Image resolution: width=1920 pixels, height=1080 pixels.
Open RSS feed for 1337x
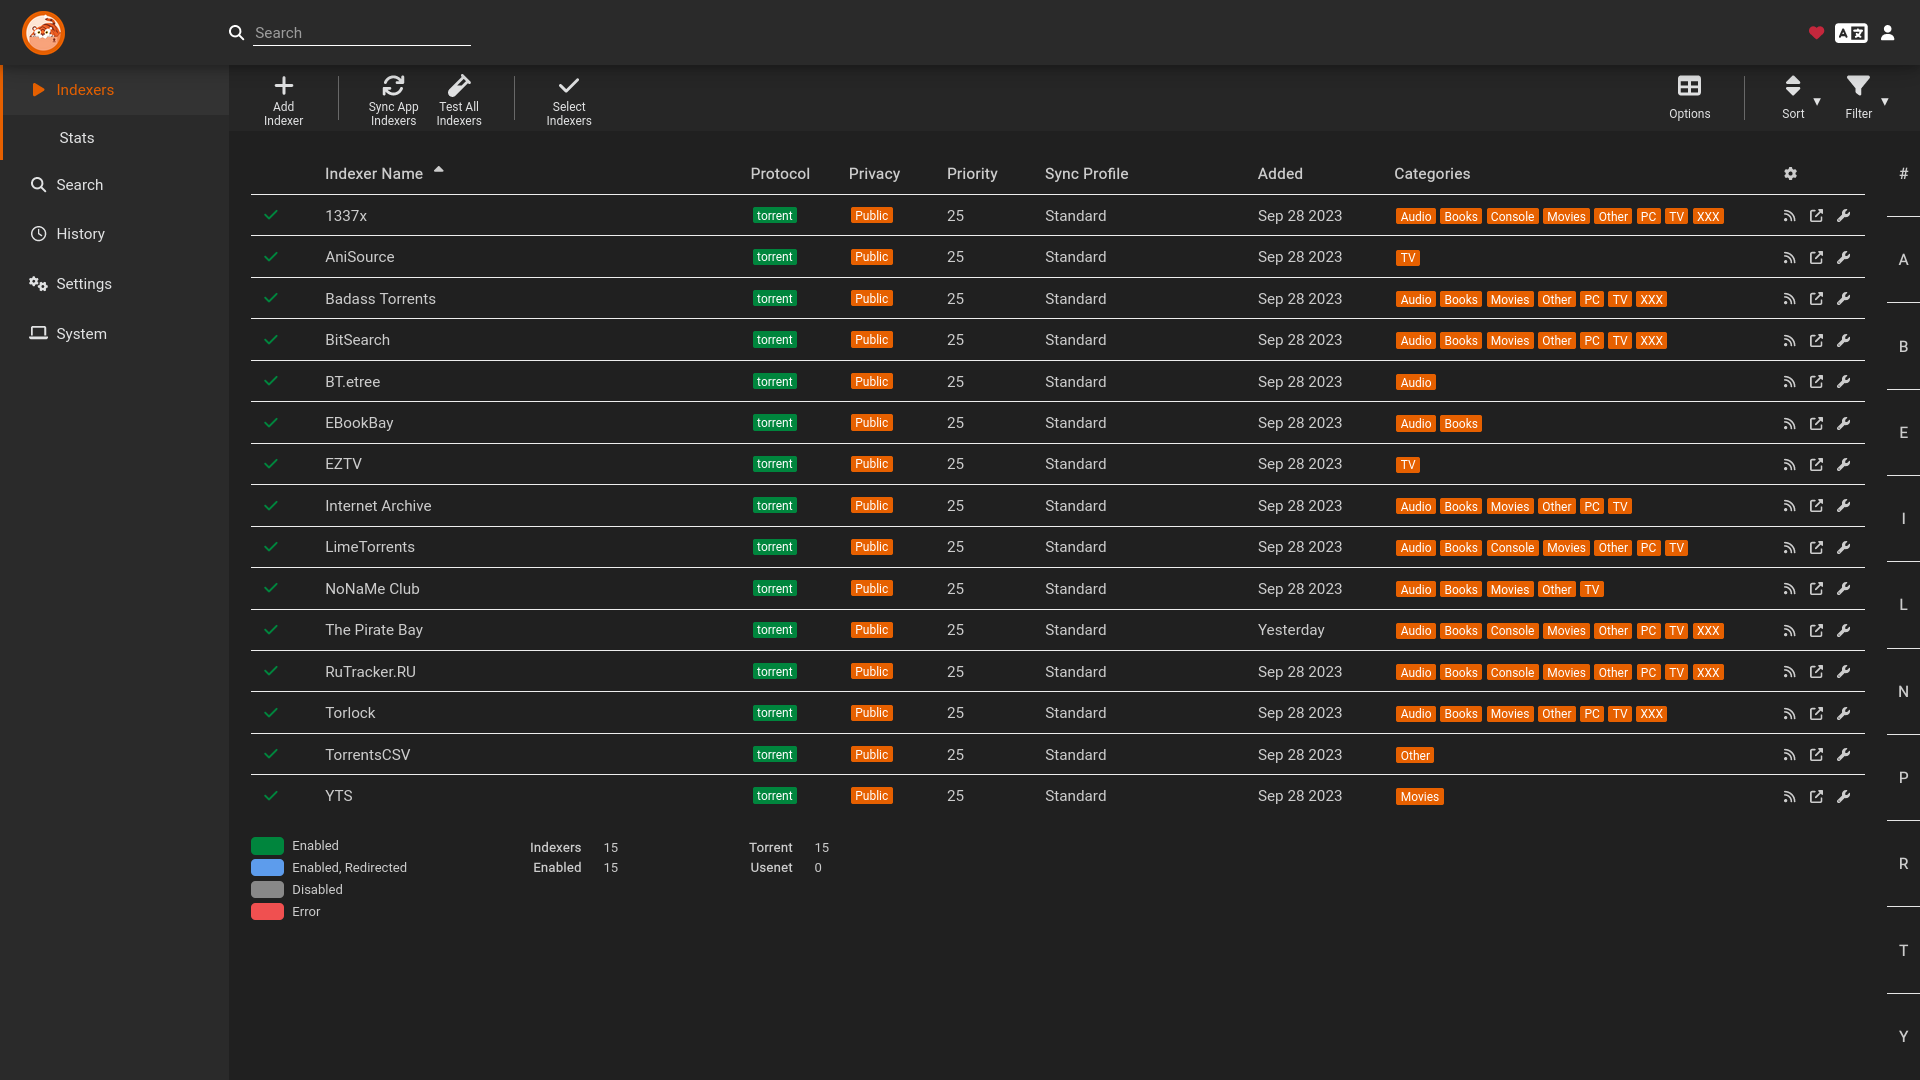1789,216
